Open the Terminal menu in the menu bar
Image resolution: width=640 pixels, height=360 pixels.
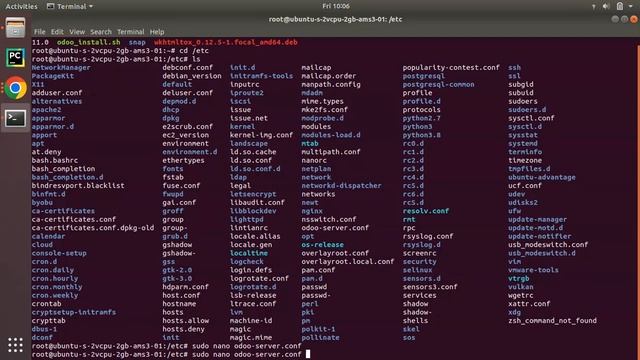pyautogui.click(x=131, y=32)
